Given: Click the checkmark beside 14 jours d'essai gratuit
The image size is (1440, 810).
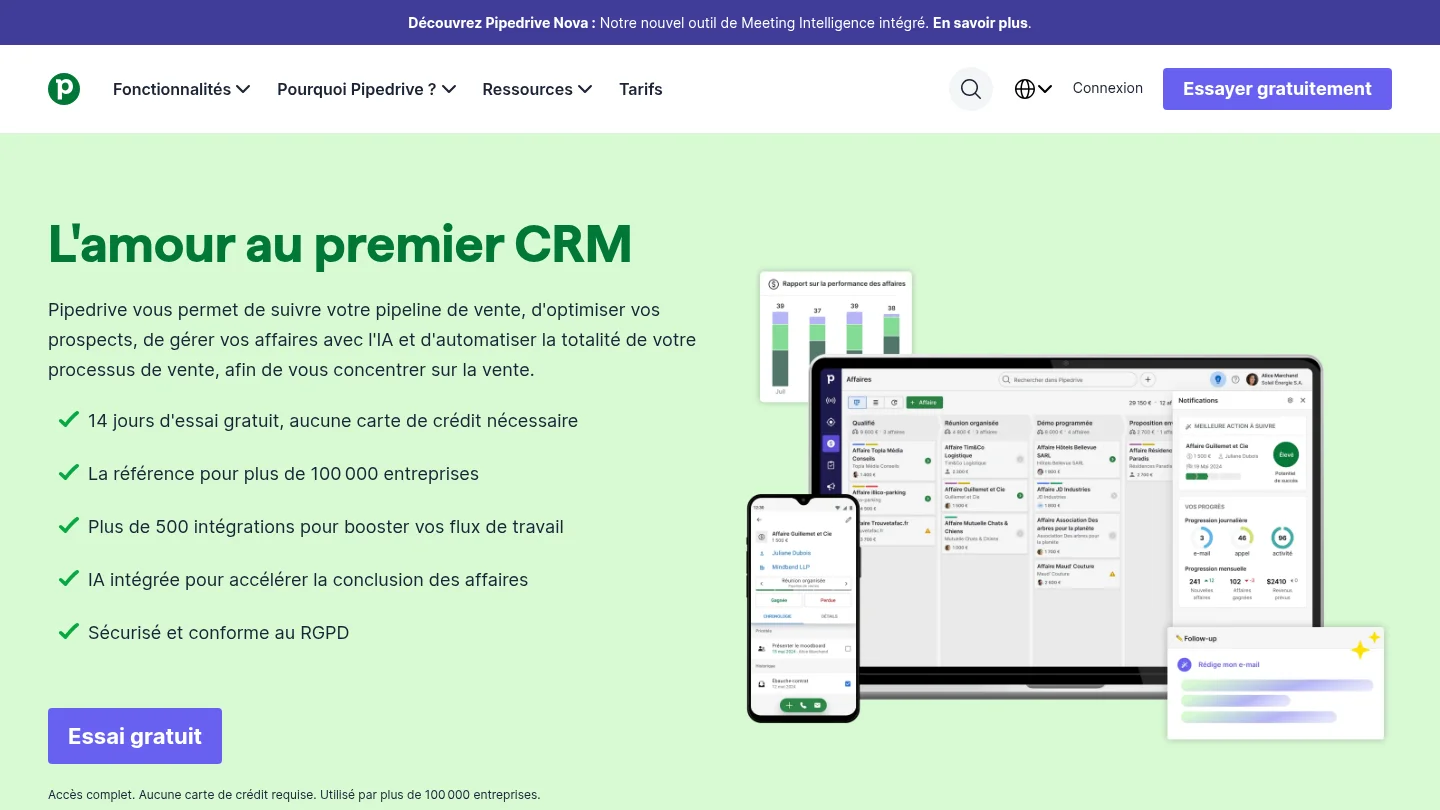Looking at the screenshot, I should click(x=68, y=420).
